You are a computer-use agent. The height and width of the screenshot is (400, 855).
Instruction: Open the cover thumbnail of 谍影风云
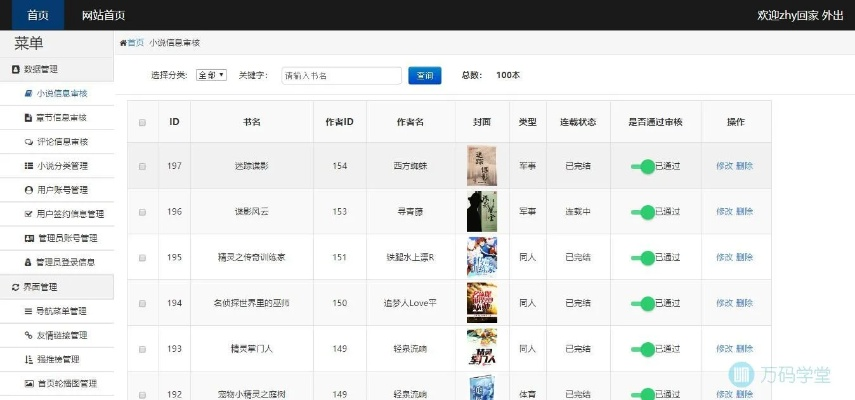point(482,211)
